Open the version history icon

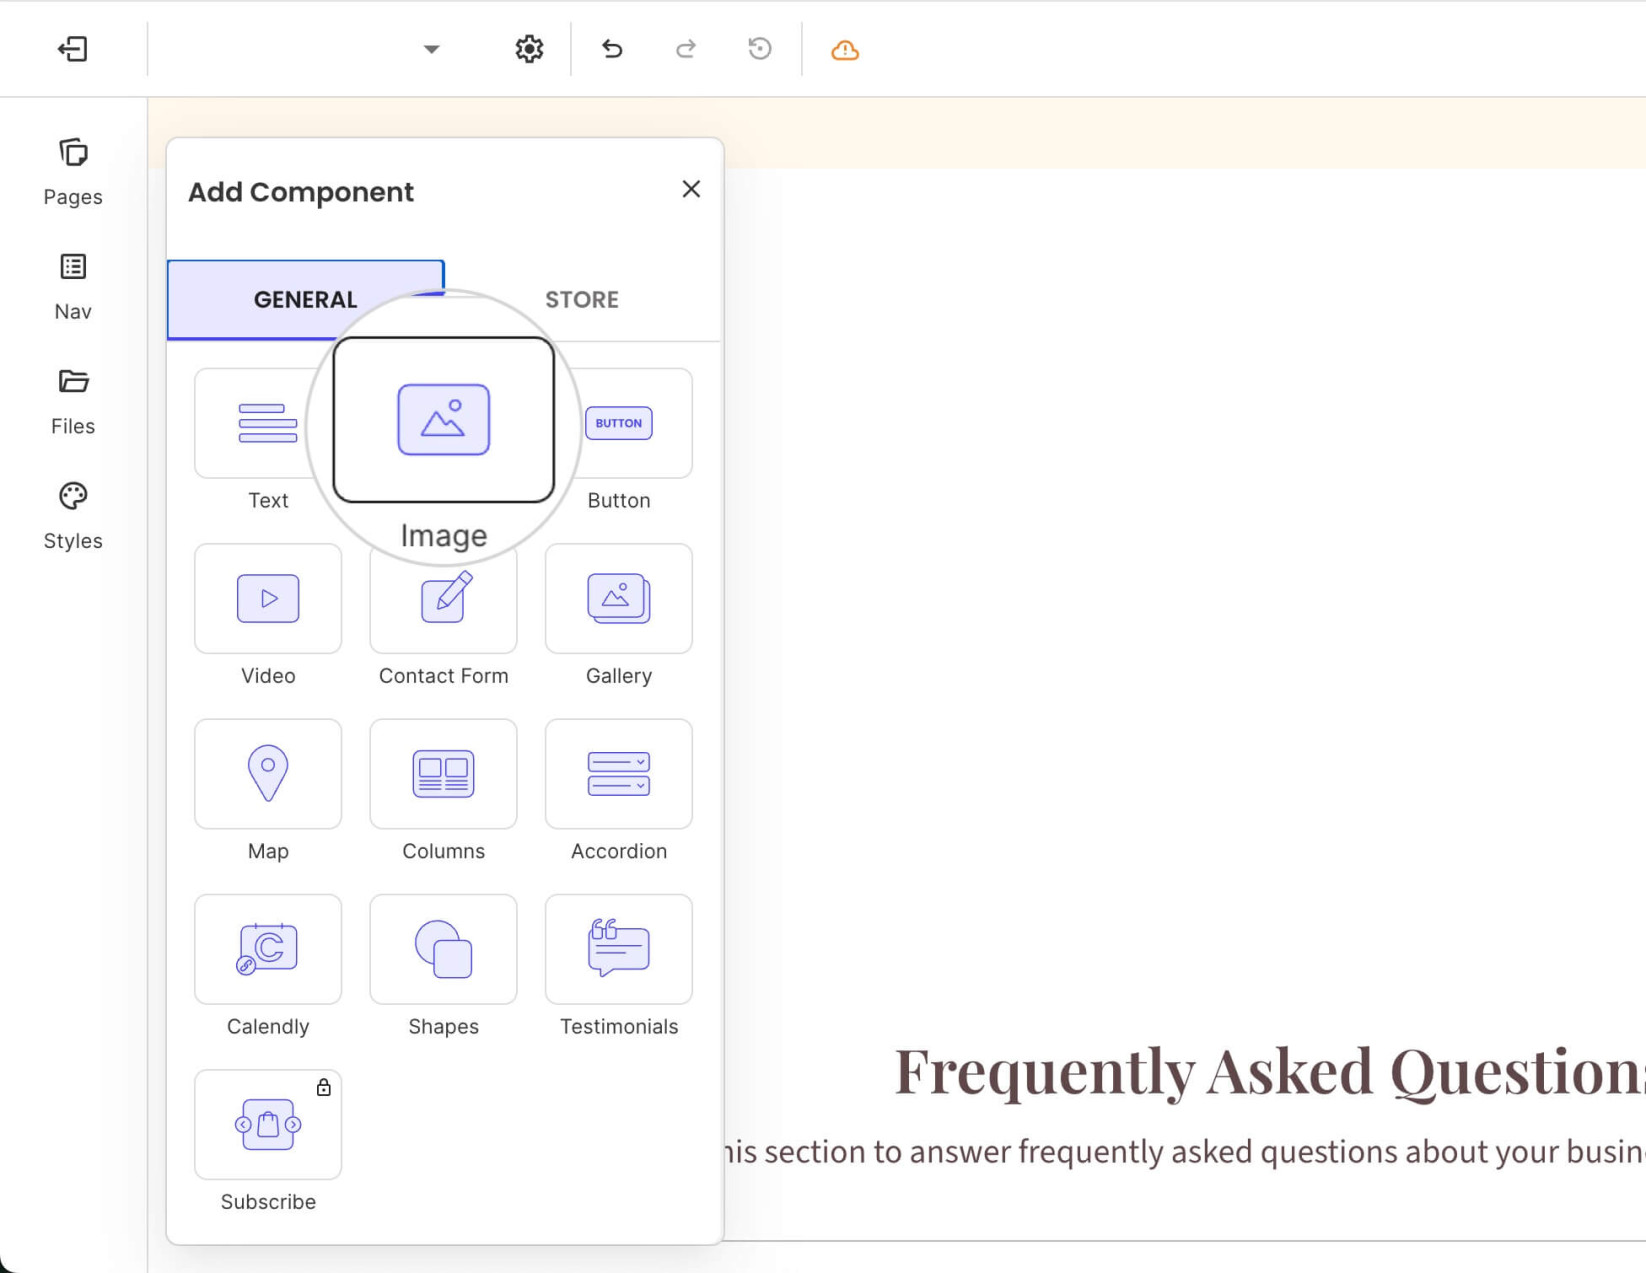pyautogui.click(x=760, y=49)
